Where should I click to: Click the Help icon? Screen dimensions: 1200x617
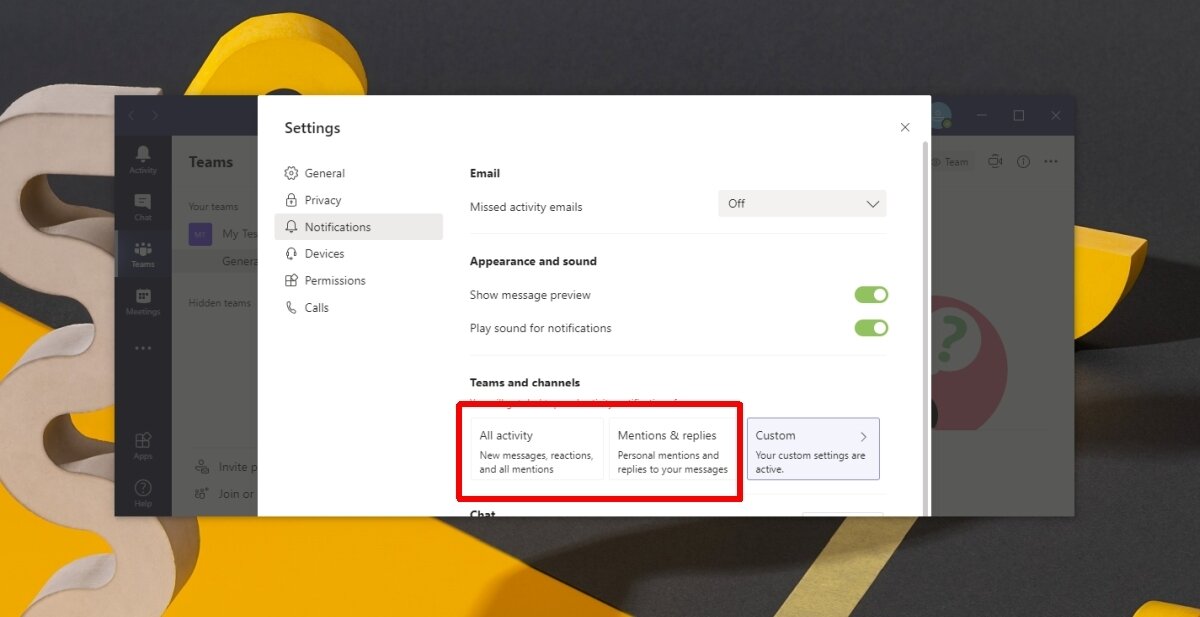coord(143,489)
